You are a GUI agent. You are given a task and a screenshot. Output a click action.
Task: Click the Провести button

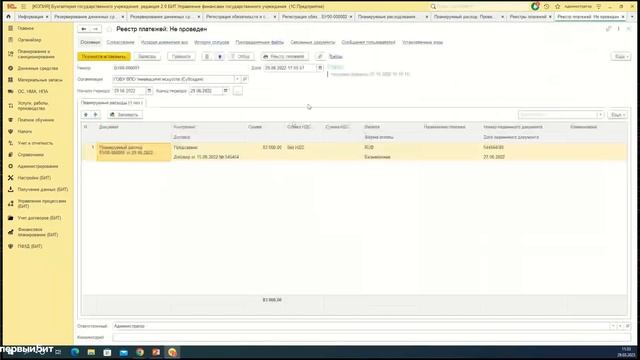181,56
